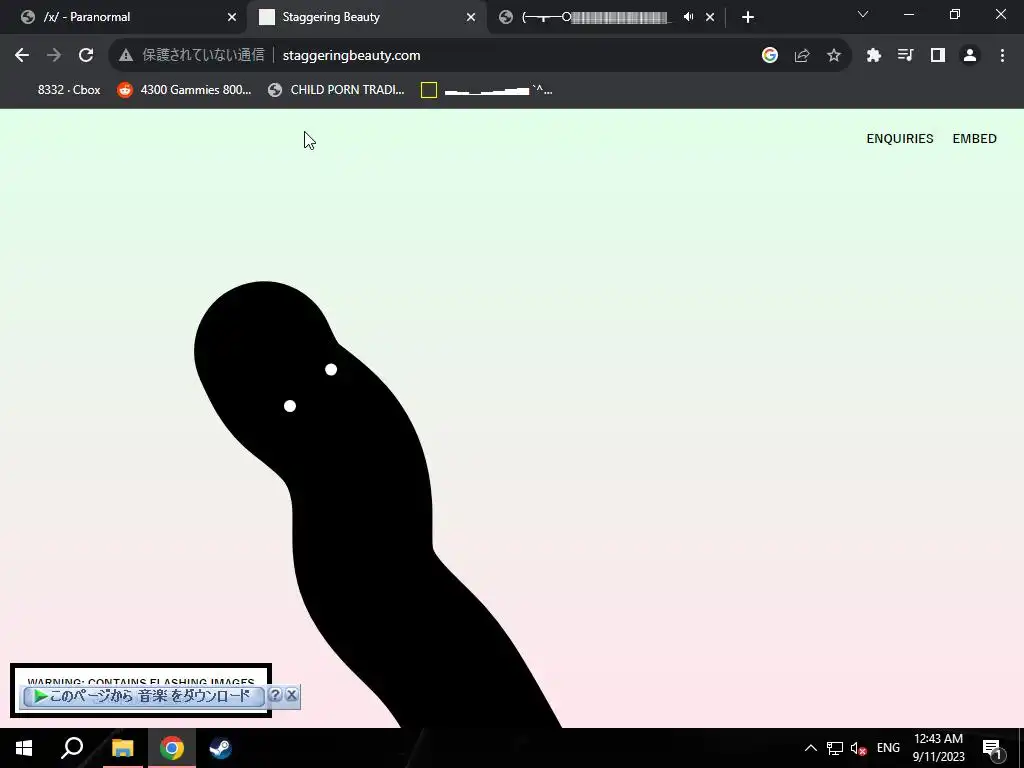Screen dimensions: 1024x768
Task: Open the media controls toolbar icon
Action: (906, 56)
